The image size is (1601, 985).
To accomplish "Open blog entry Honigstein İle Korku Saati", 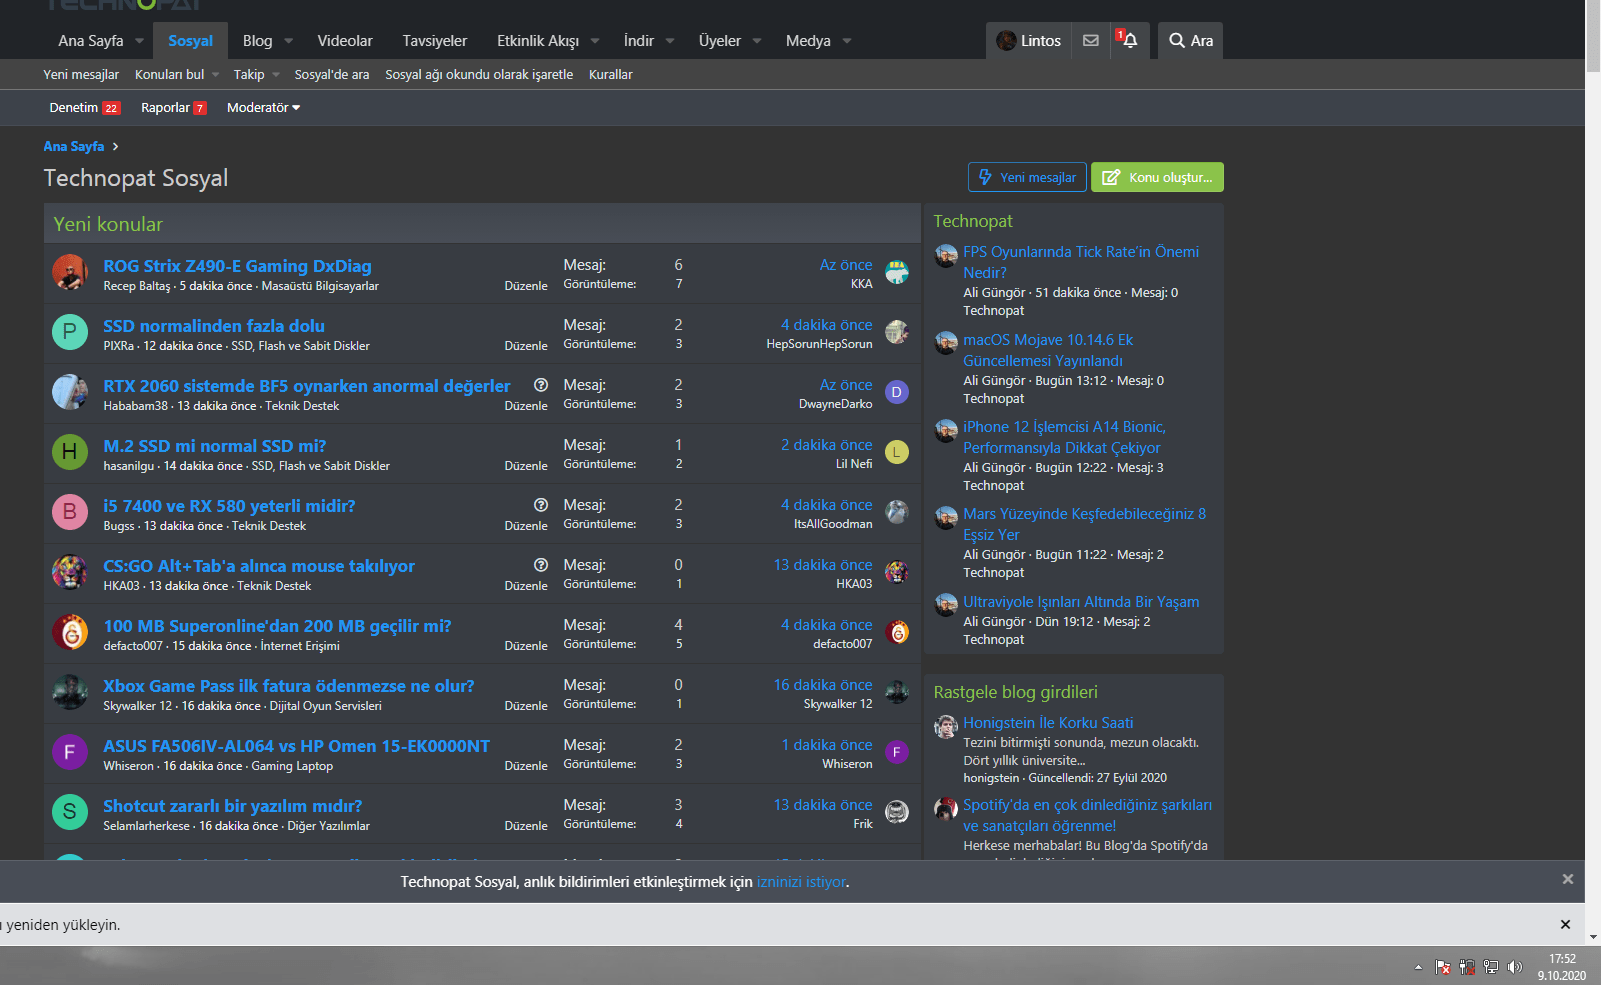I will 1048,723.
